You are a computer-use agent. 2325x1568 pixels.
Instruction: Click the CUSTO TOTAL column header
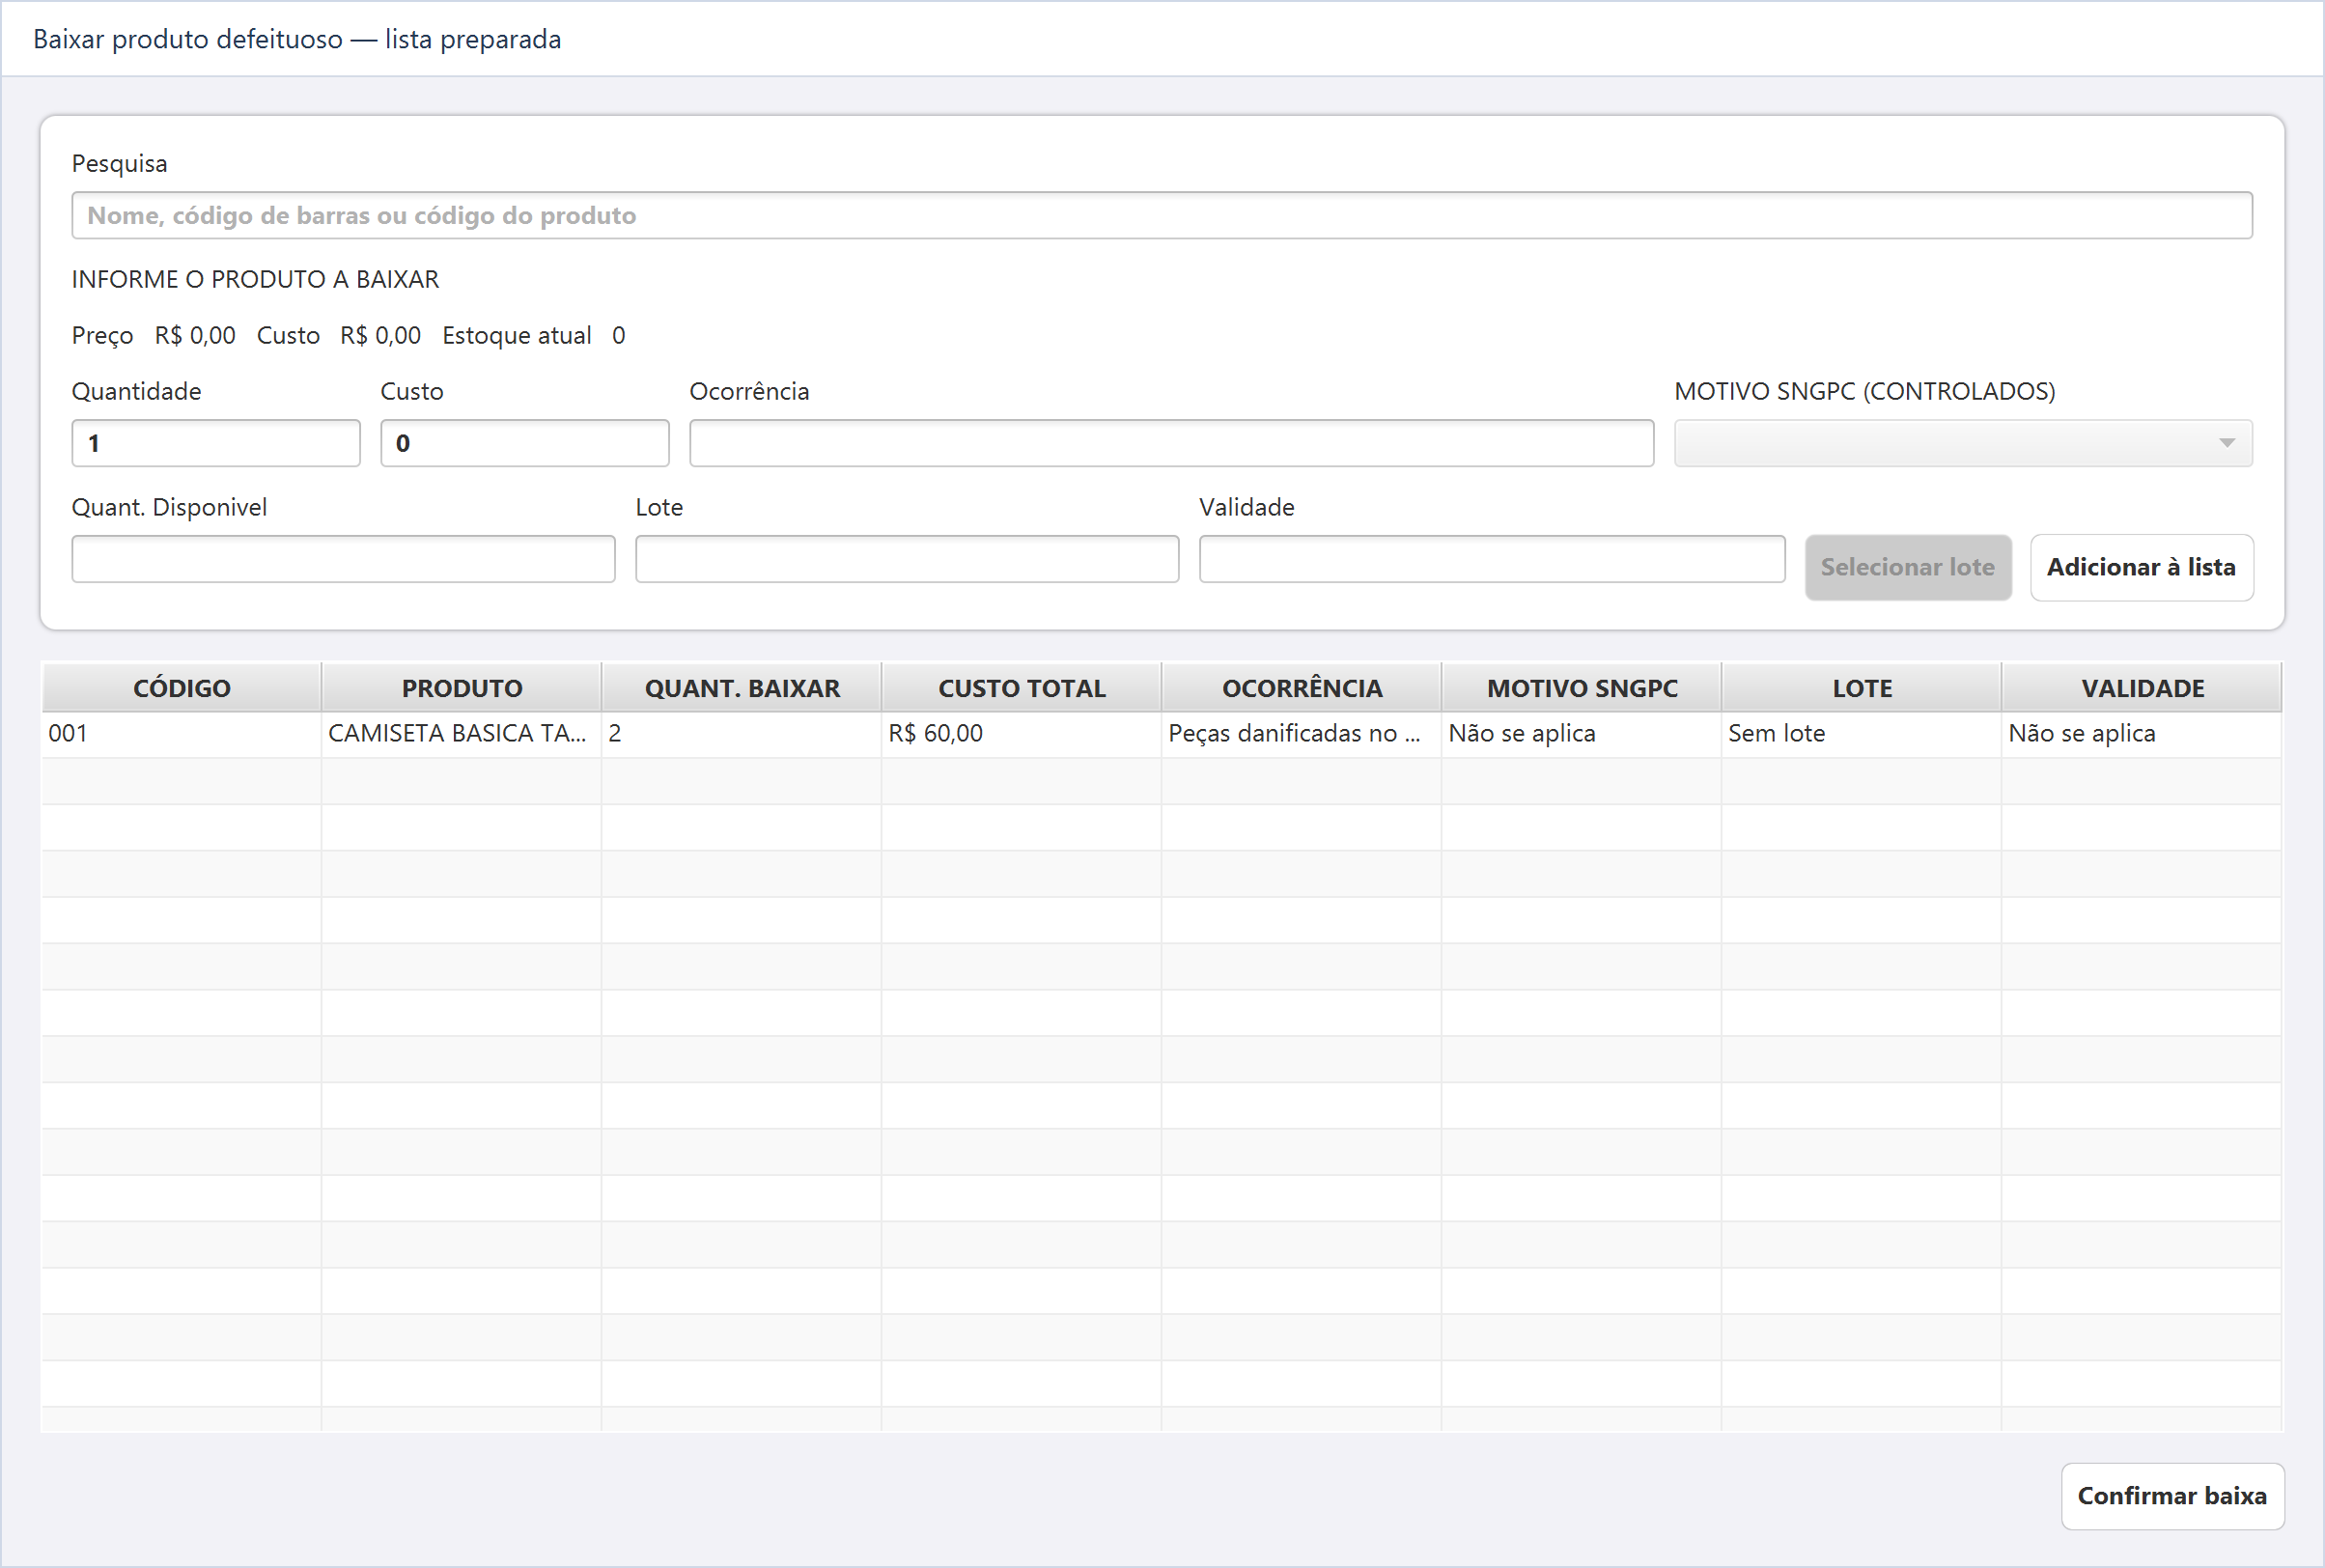pyautogui.click(x=1022, y=688)
